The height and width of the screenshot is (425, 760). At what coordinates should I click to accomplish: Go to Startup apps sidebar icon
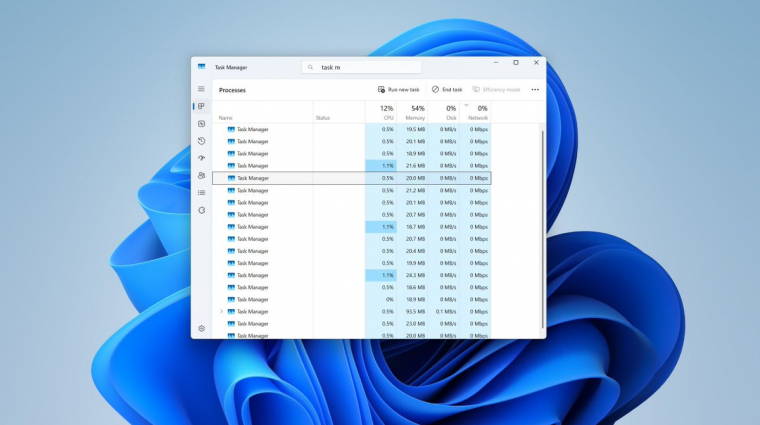click(201, 158)
